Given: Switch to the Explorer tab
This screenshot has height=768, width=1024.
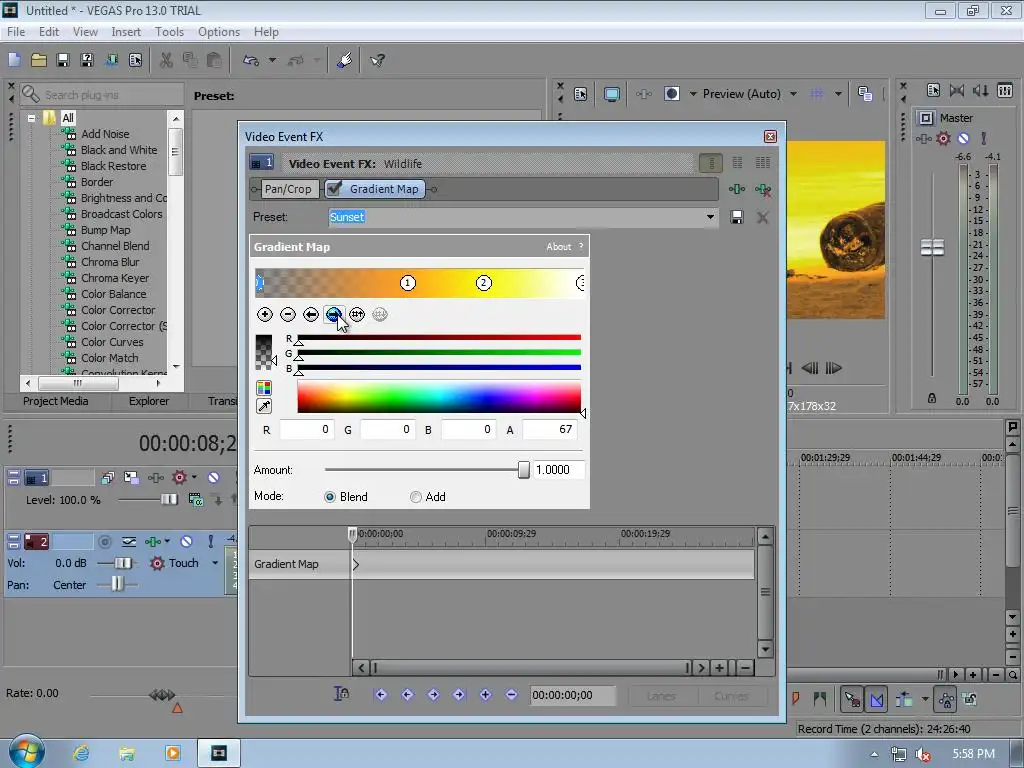Looking at the screenshot, I should [149, 401].
